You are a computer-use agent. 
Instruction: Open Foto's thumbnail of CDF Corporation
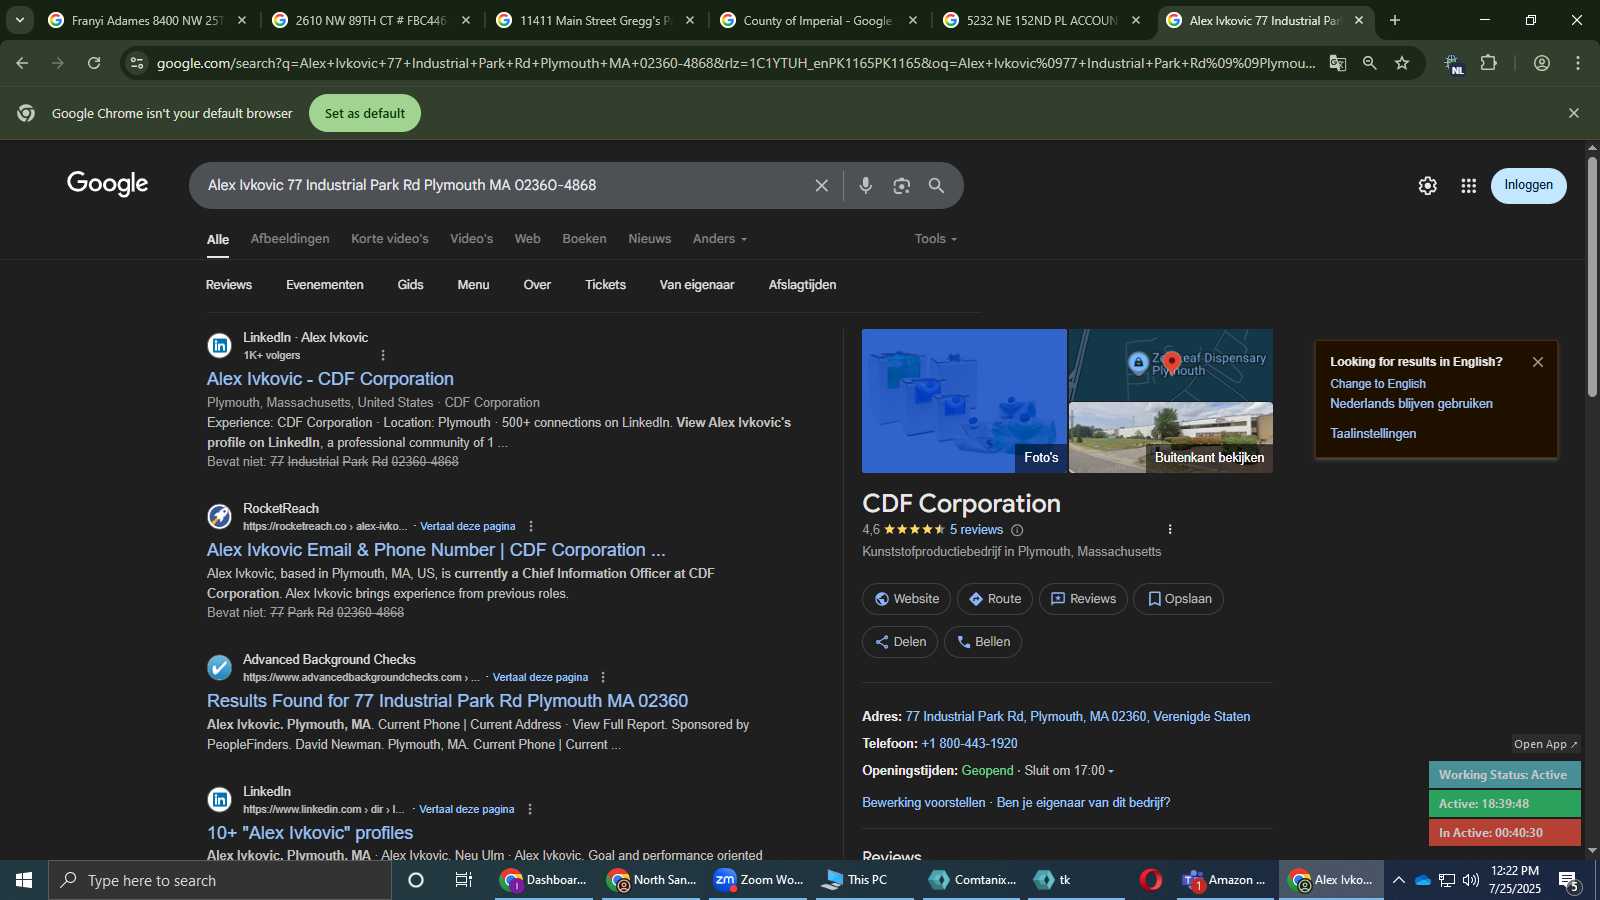pos(964,401)
